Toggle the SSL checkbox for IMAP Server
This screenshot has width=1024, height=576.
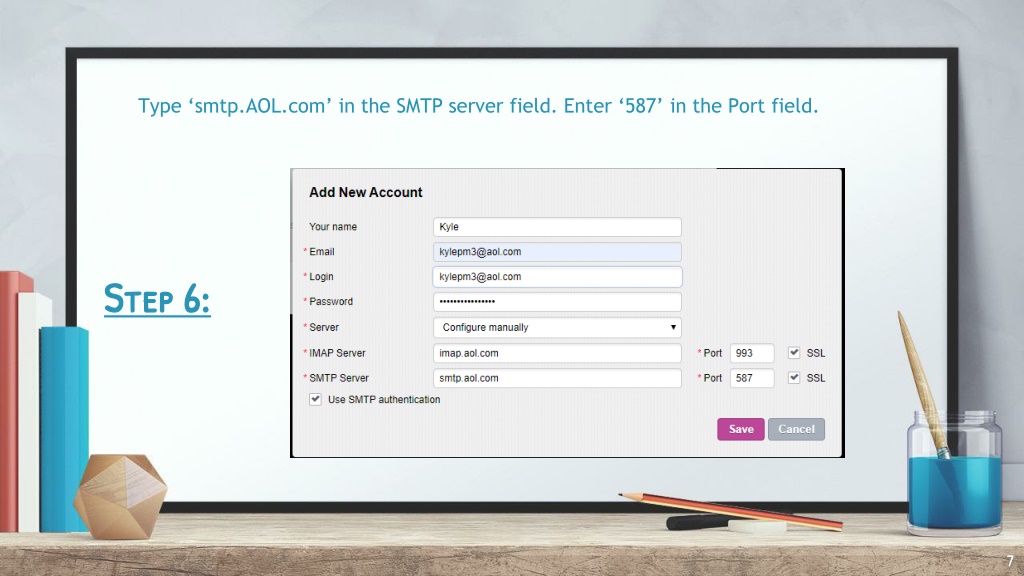[794, 353]
